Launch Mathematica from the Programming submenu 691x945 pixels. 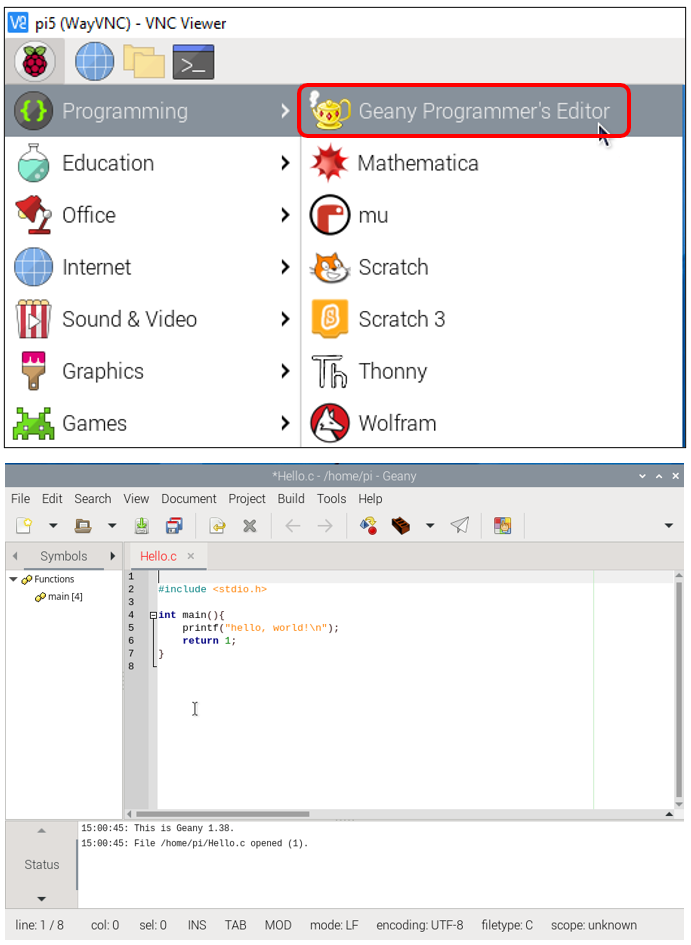click(394, 163)
